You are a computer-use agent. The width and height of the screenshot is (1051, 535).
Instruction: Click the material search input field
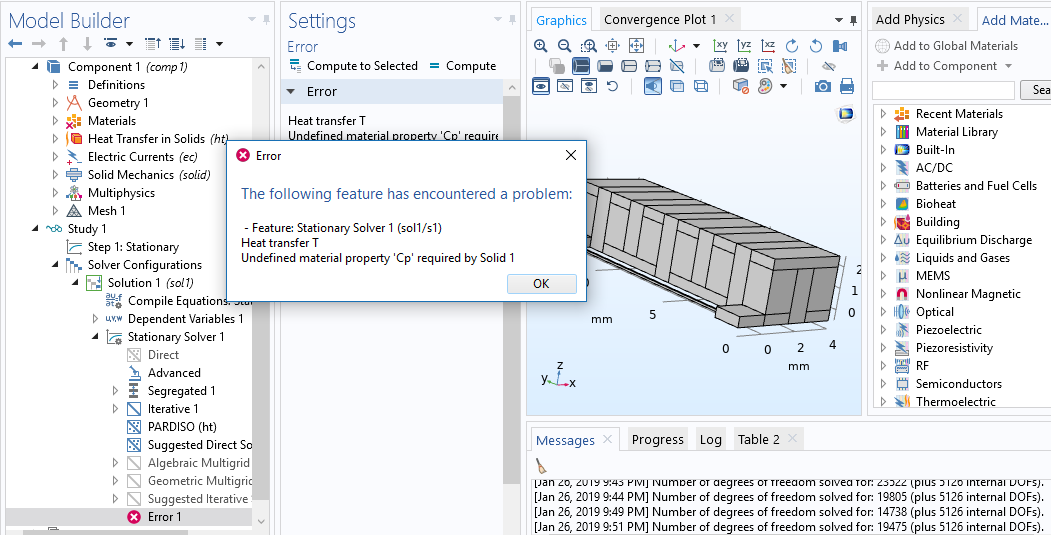[944, 90]
